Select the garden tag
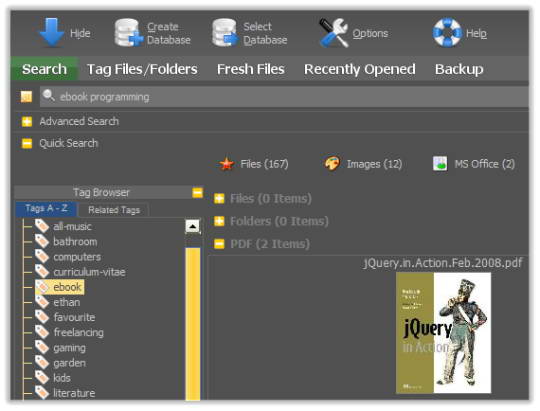Screen dimensions: 540x411 coord(69,363)
